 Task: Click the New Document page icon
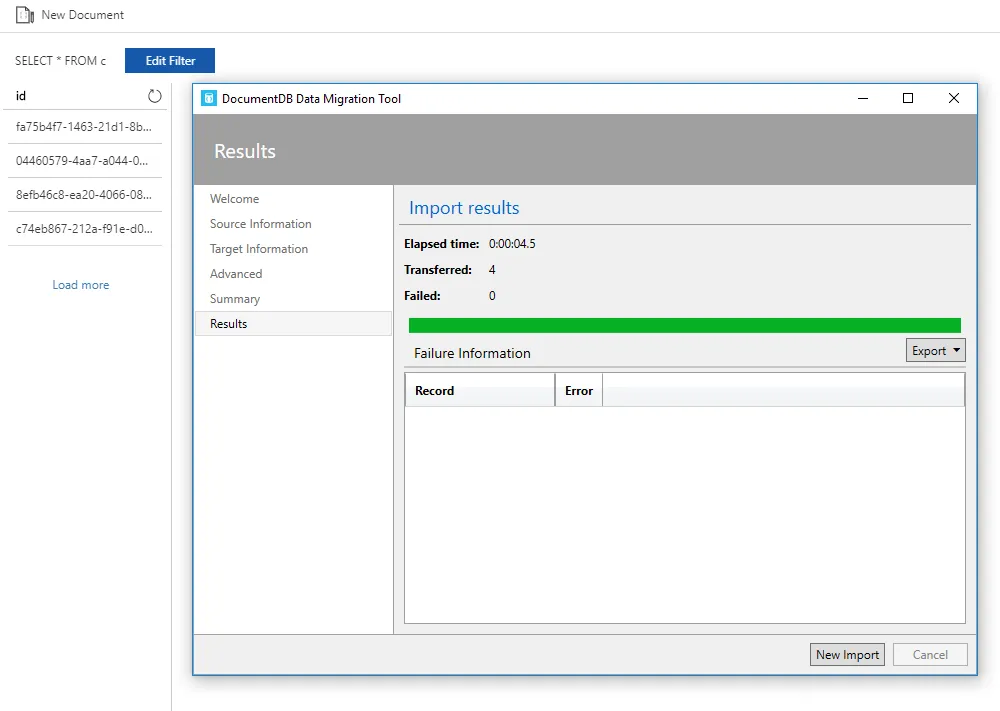pos(25,15)
